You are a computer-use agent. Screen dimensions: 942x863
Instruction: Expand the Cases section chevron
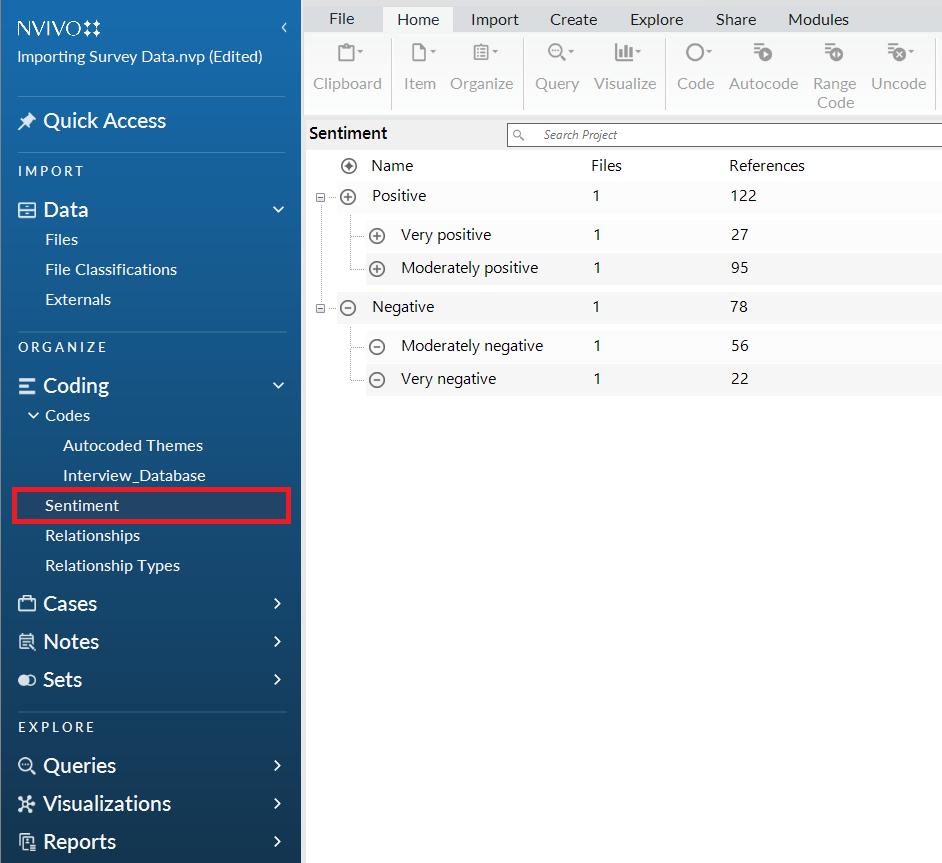click(x=277, y=604)
